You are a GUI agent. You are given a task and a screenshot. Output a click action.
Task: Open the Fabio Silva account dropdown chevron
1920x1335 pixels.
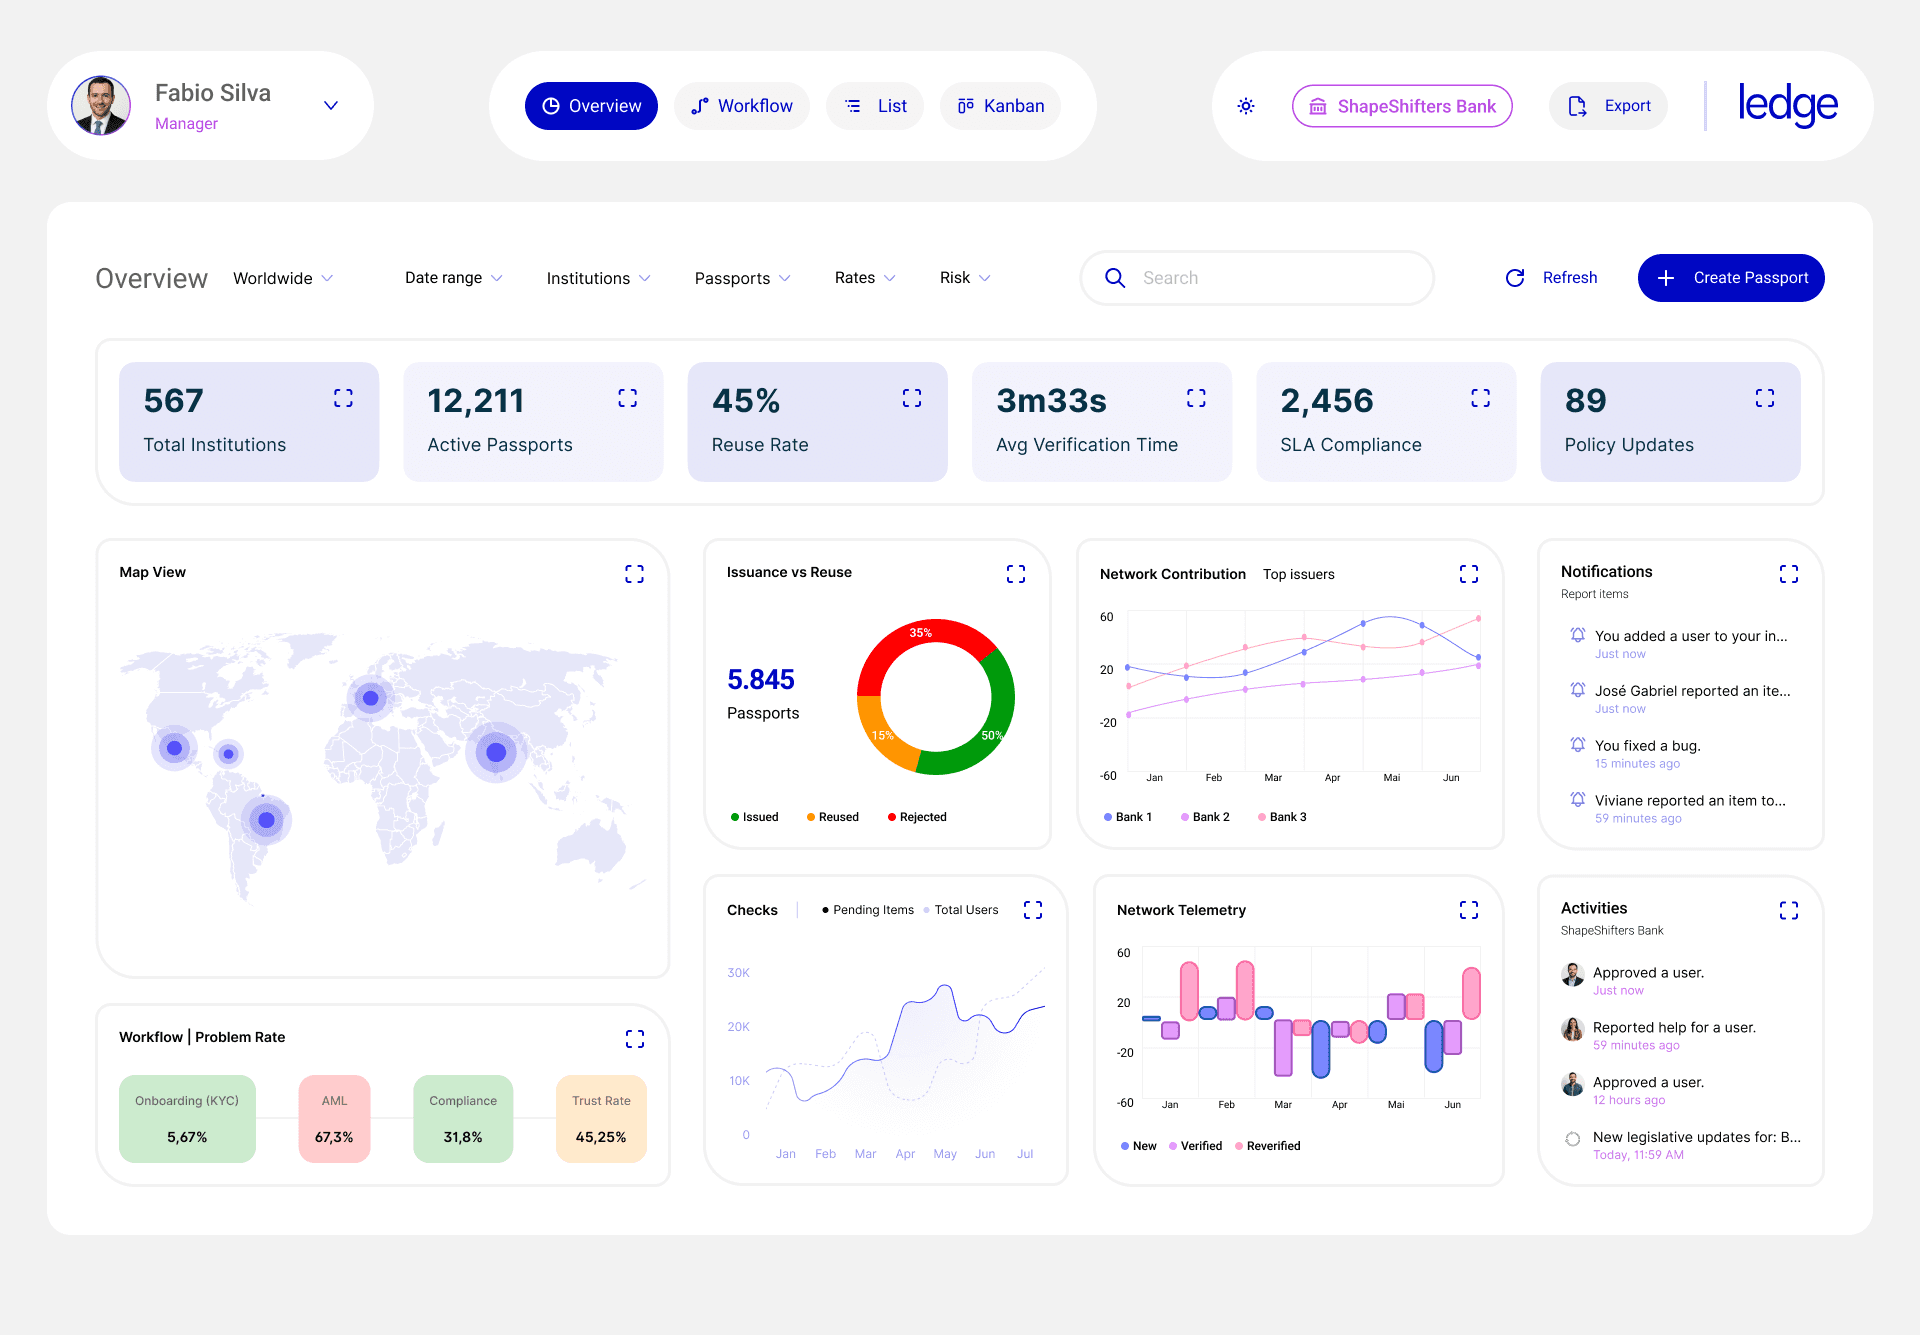pyautogui.click(x=331, y=106)
